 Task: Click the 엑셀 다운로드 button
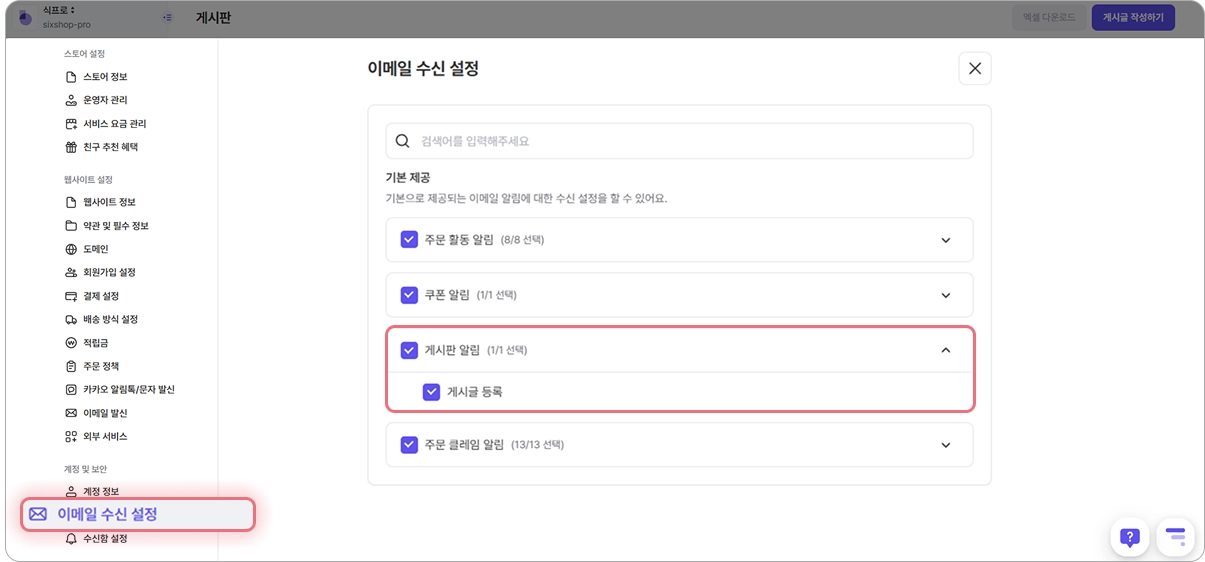[x=1048, y=17]
